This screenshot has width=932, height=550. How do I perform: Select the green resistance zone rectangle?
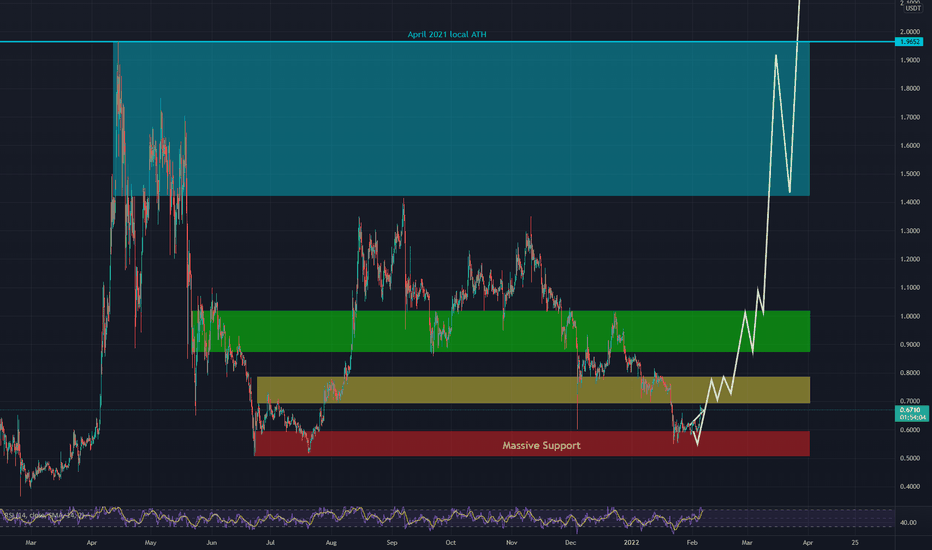500,331
